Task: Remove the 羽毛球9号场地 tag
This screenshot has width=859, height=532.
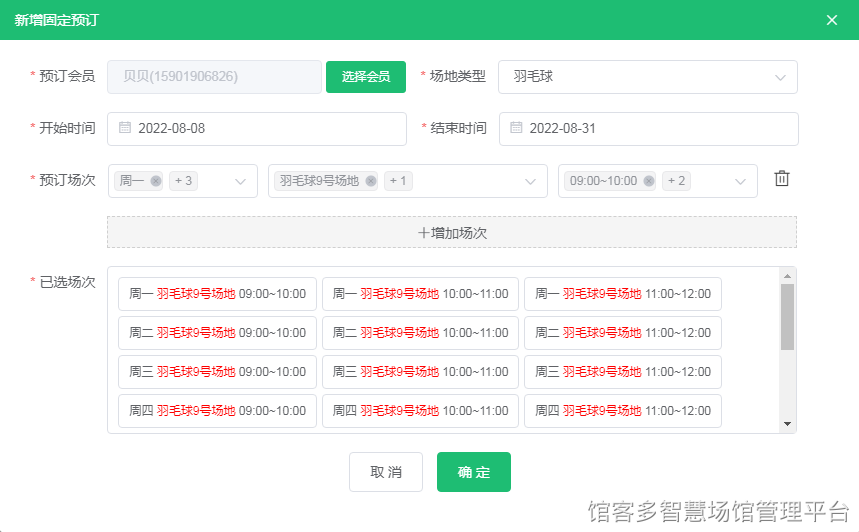Action: pyautogui.click(x=371, y=181)
